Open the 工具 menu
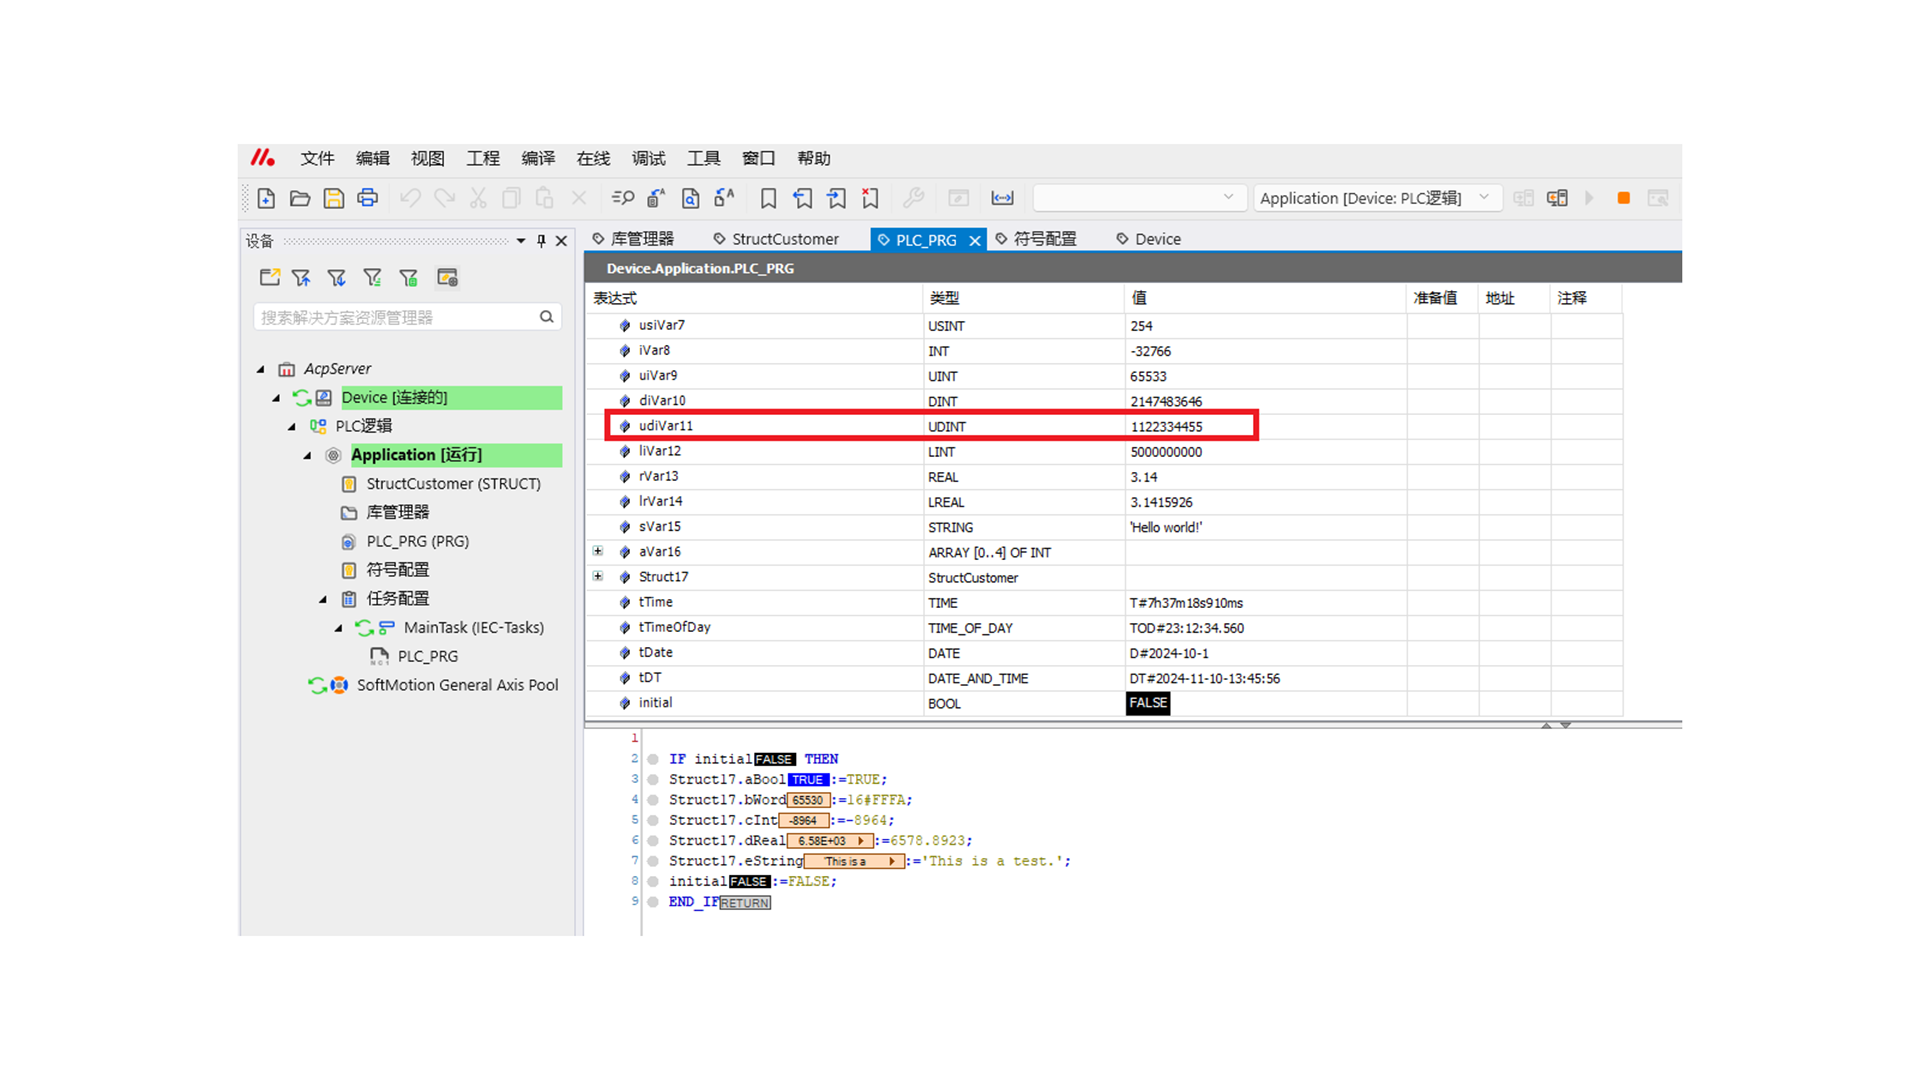The width and height of the screenshot is (1920, 1080). 704,158
